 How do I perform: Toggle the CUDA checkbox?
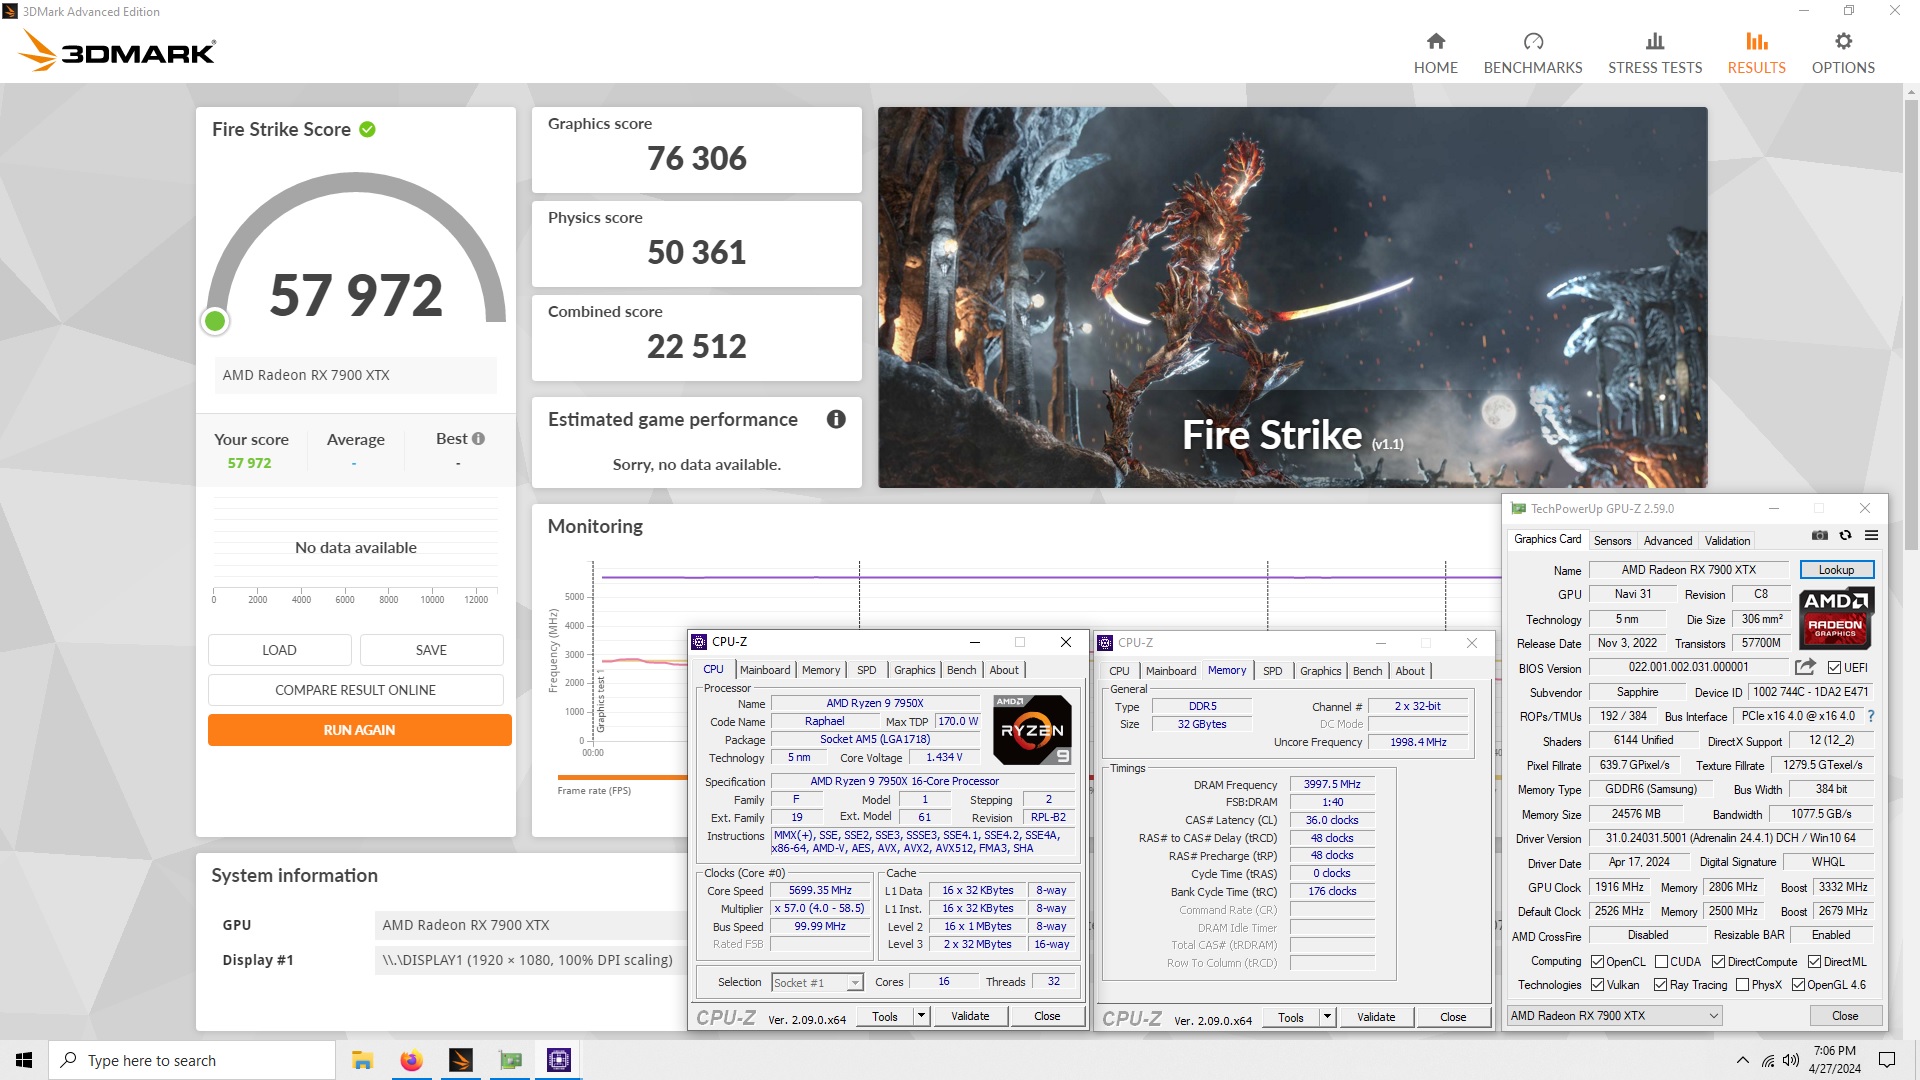1661,962
